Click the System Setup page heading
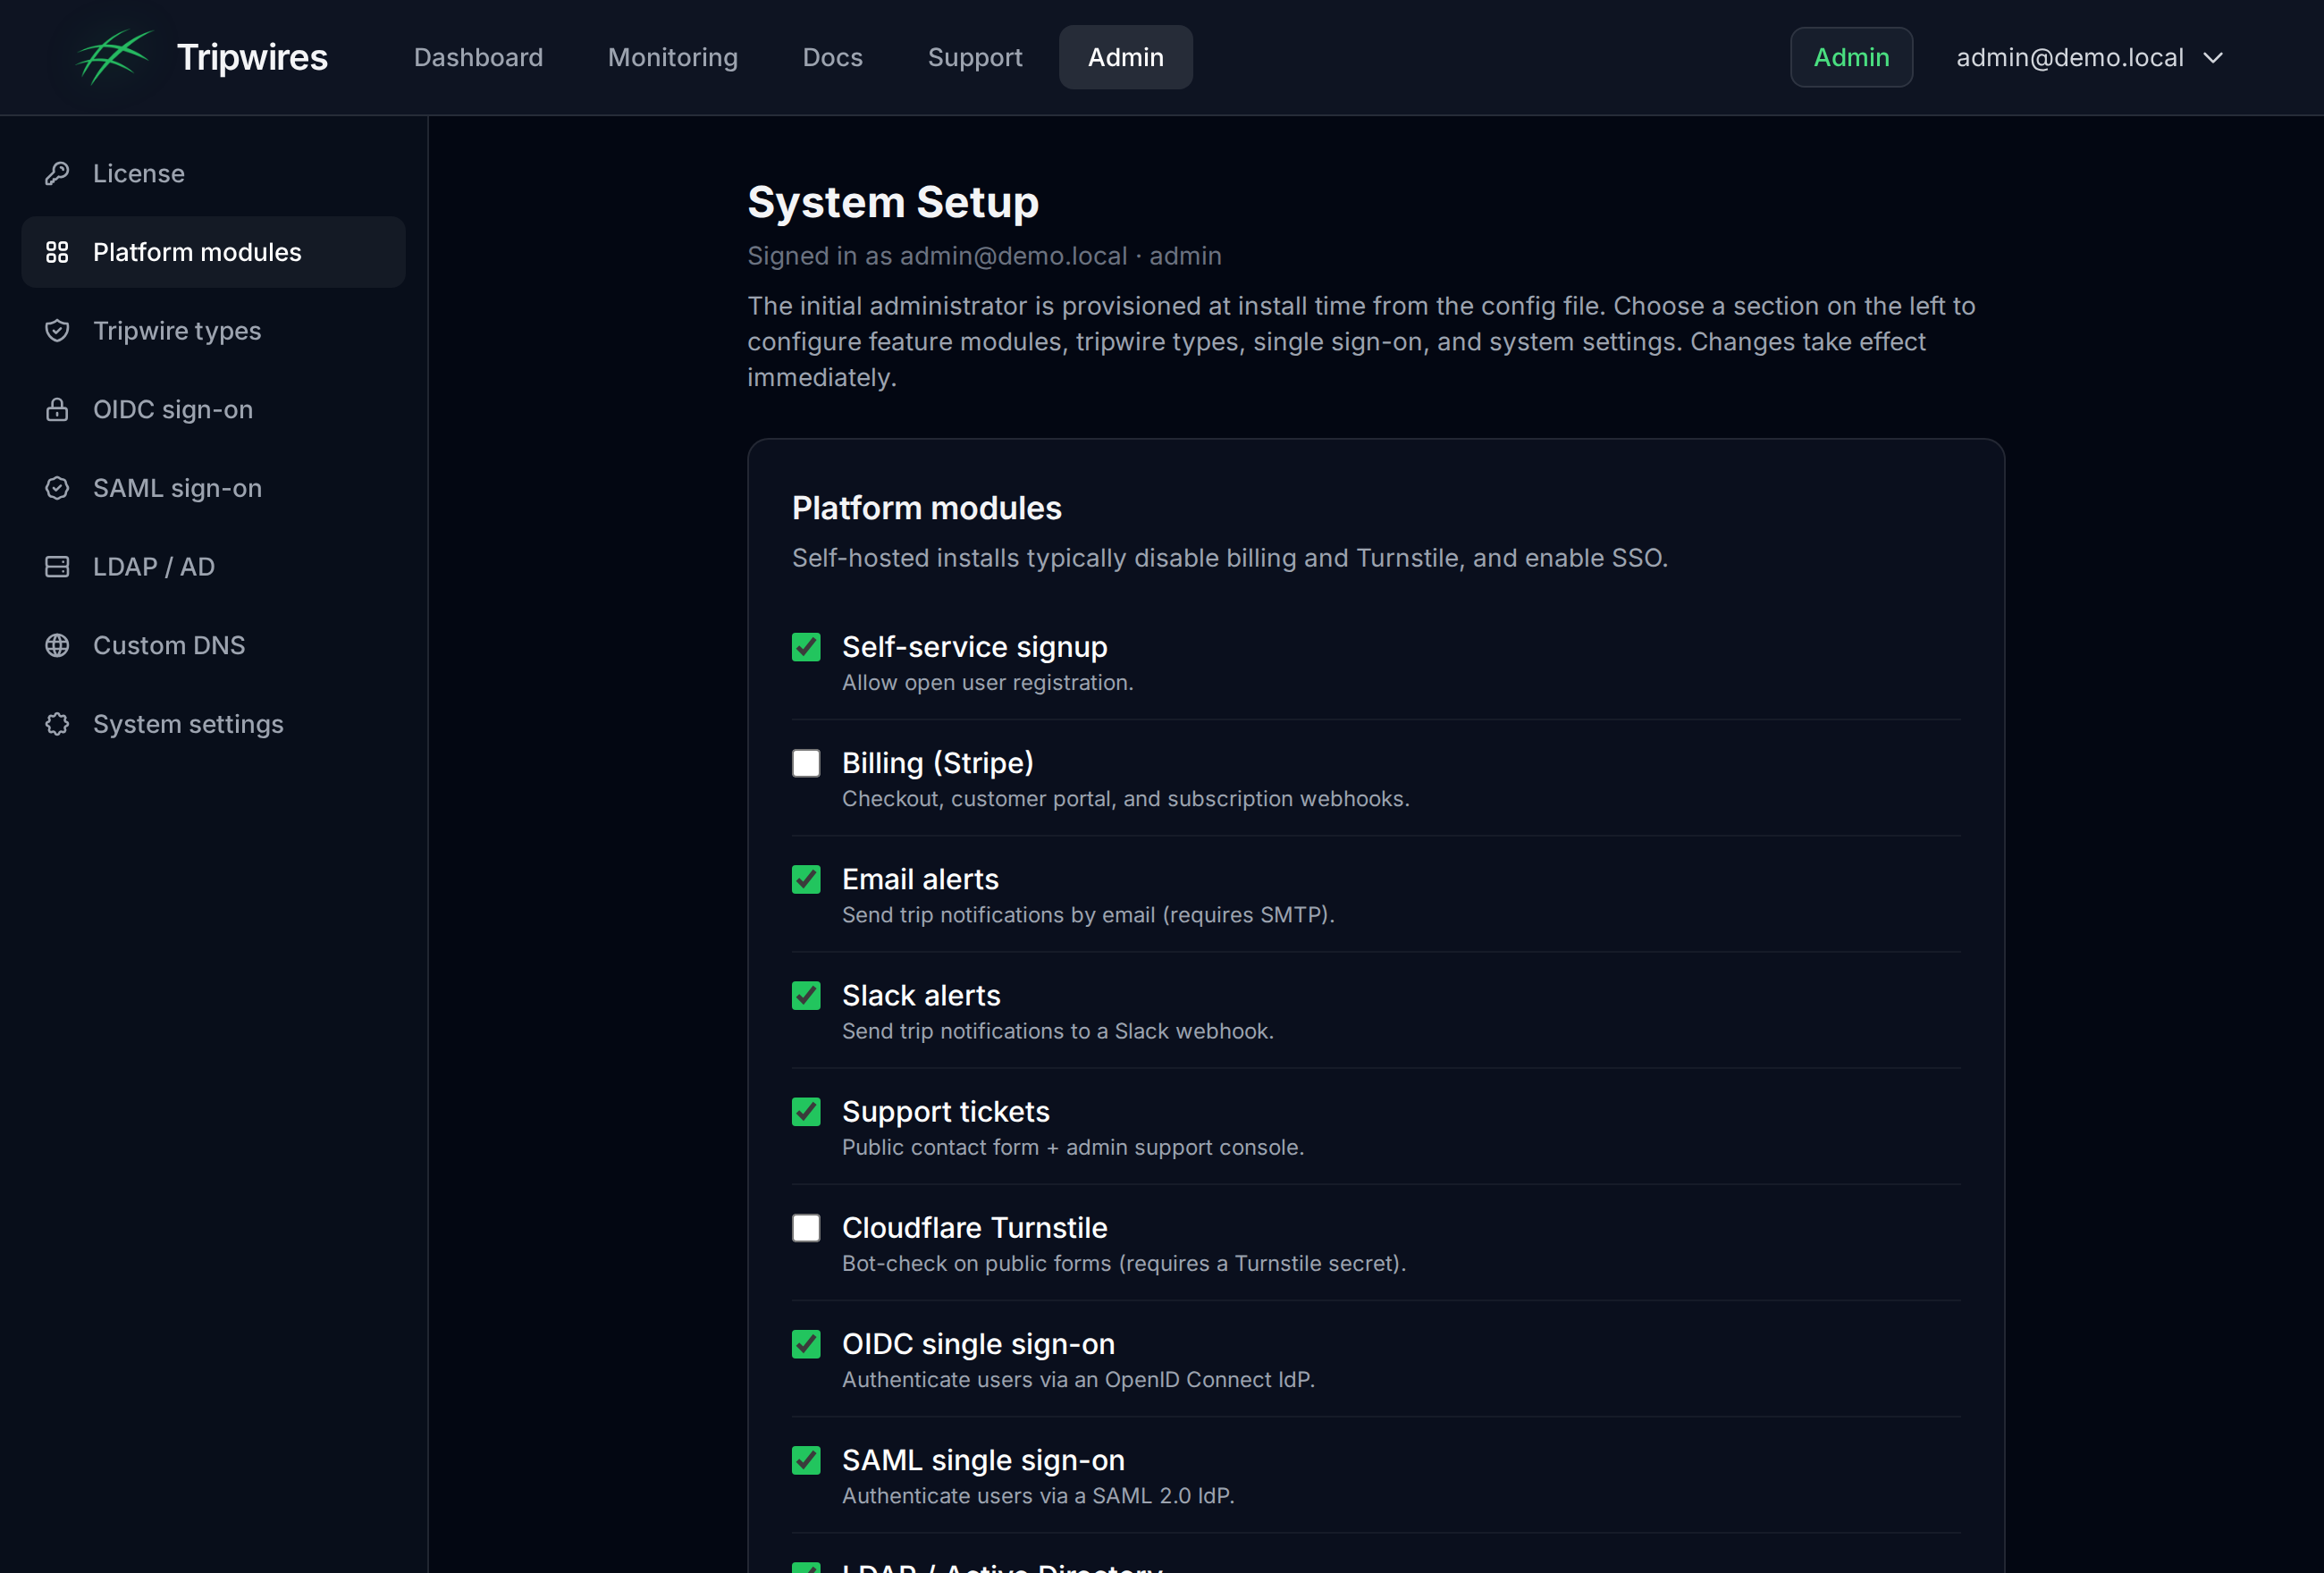Image resolution: width=2324 pixels, height=1573 pixels. [x=893, y=202]
